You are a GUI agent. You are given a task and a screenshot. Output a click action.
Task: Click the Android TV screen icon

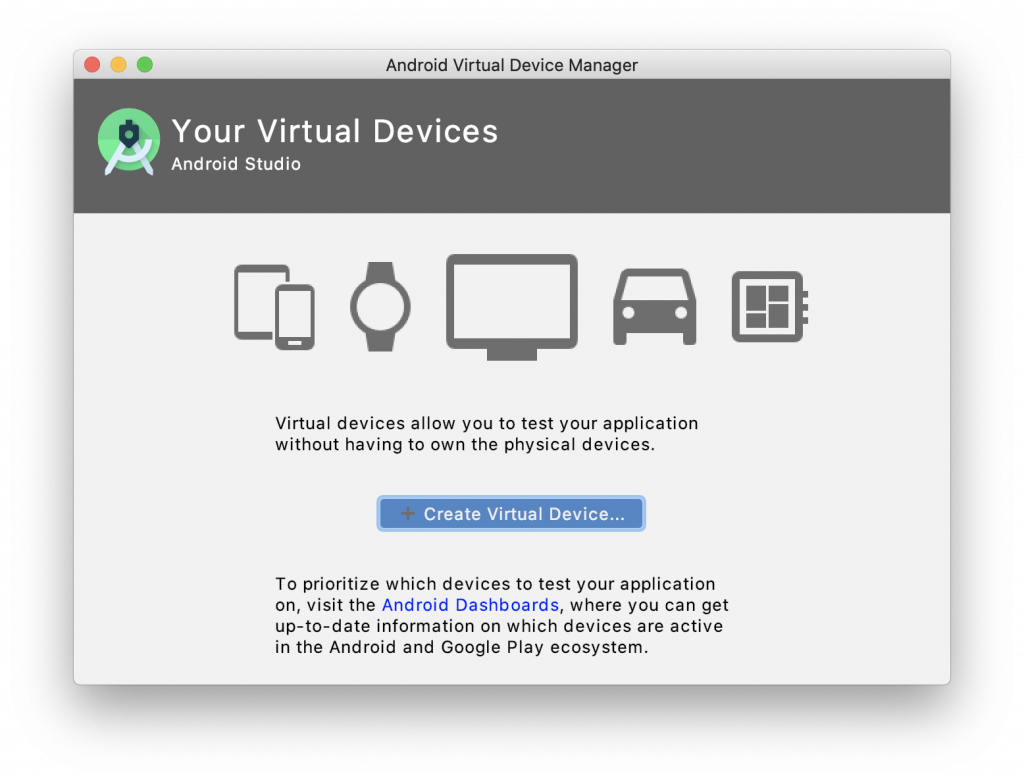(x=512, y=307)
